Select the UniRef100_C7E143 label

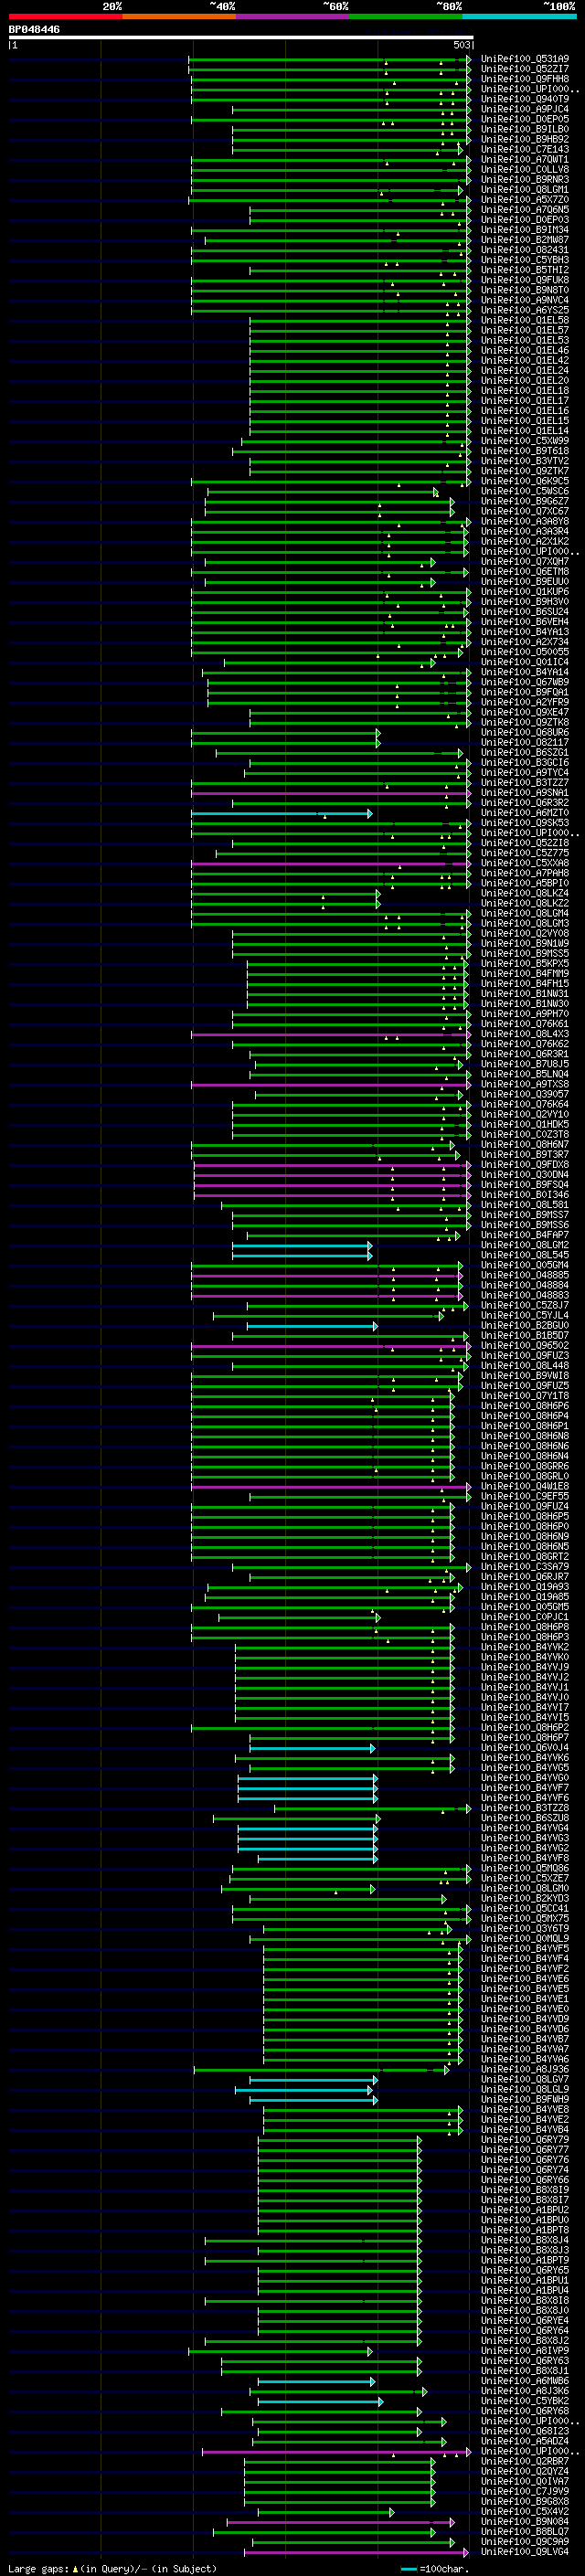(525, 149)
